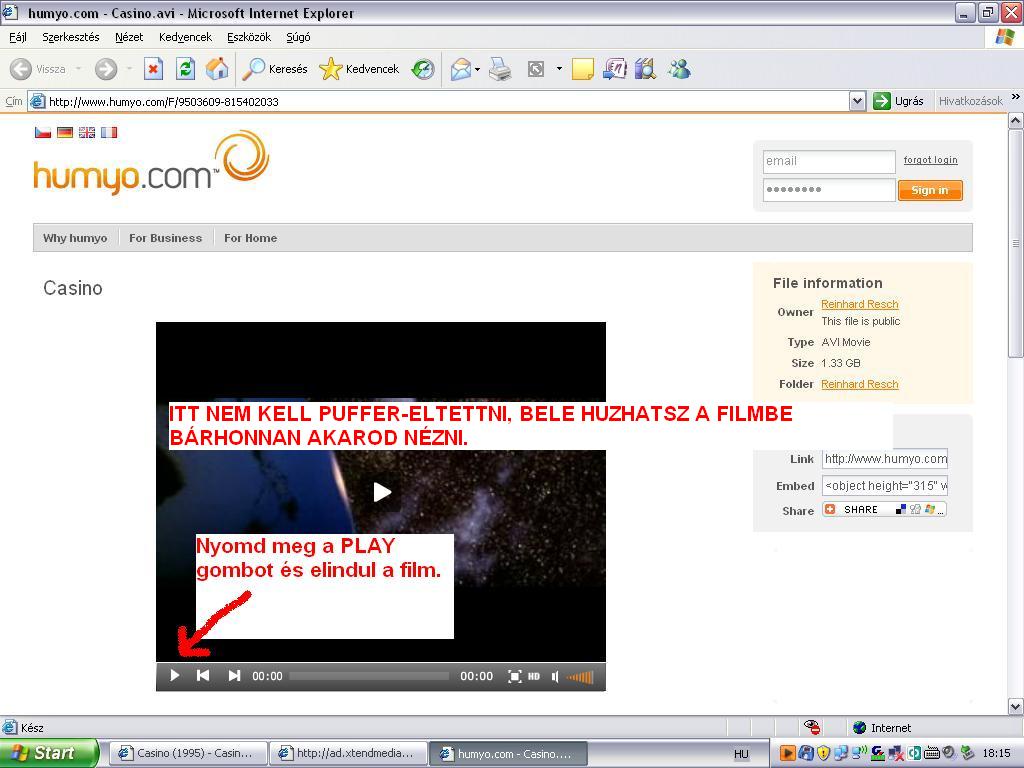Follow the forgot login link
This screenshot has width=1024, height=768.
(930, 160)
